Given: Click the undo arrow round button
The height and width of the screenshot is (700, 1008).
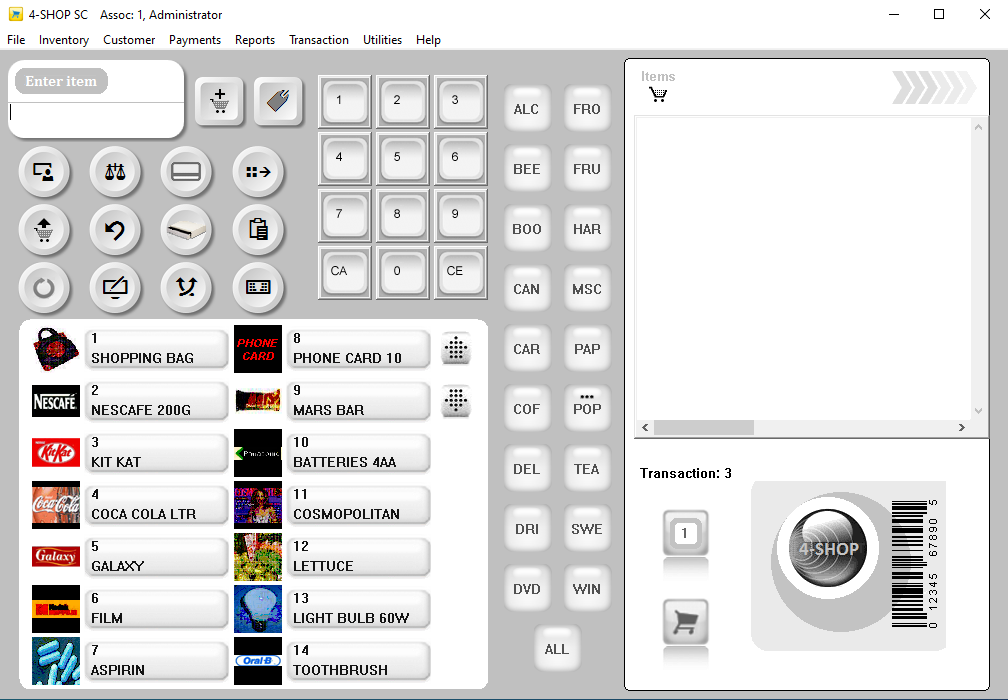Looking at the screenshot, I should click(115, 229).
